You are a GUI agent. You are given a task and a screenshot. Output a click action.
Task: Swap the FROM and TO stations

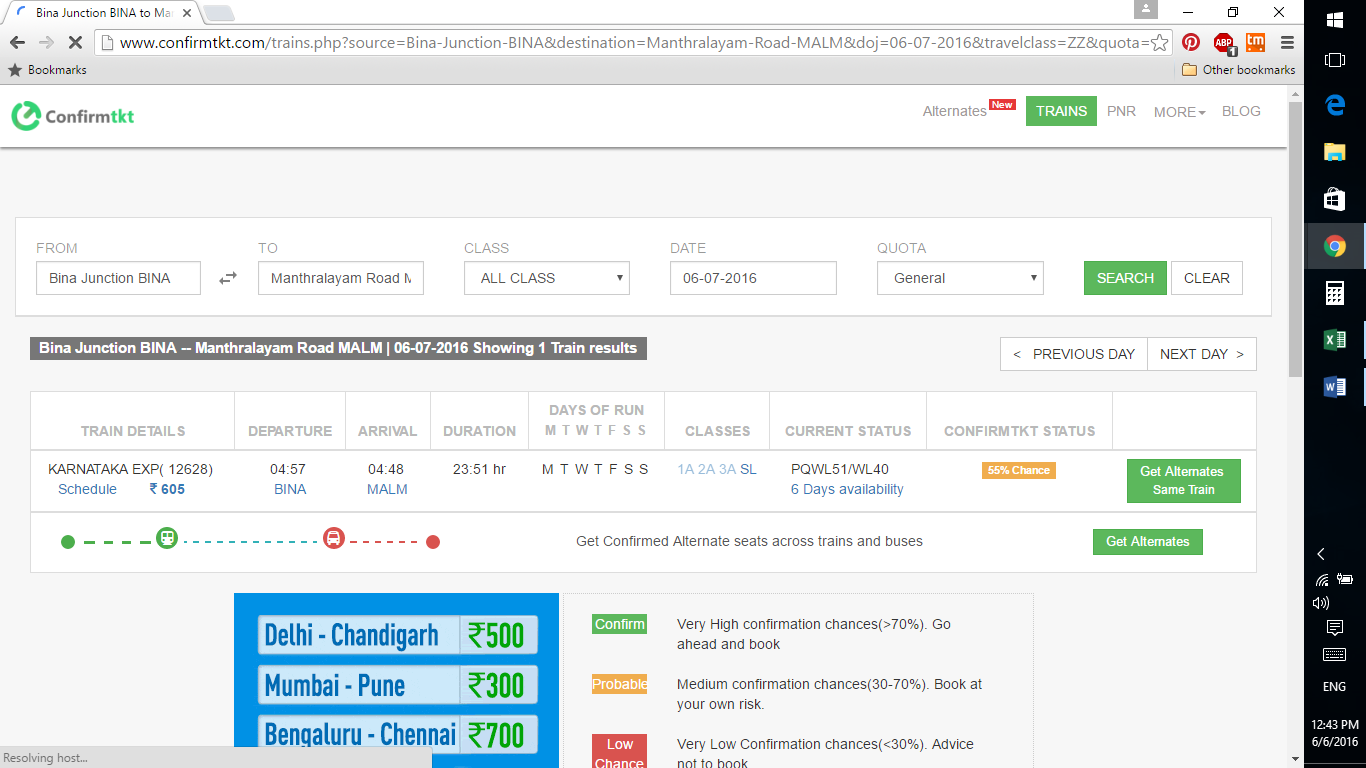coord(228,277)
